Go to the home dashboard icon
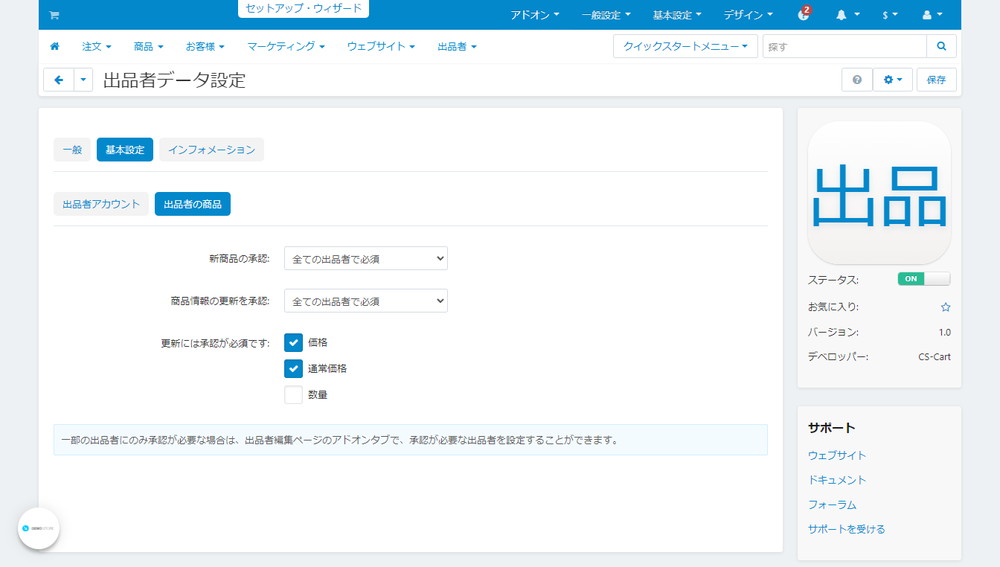The image size is (1000, 567). [x=55, y=46]
